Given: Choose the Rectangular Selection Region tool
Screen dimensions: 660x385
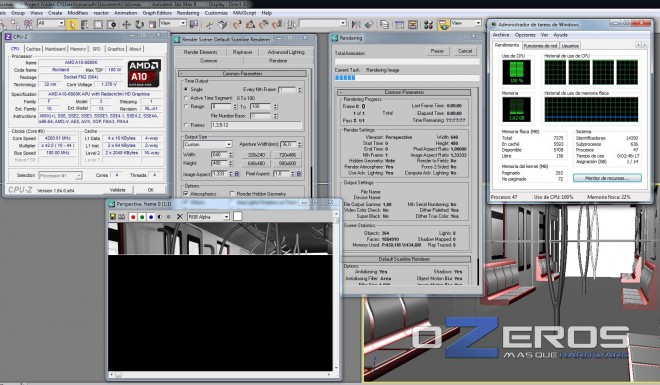Looking at the screenshot, I should pyautogui.click(x=98, y=24).
